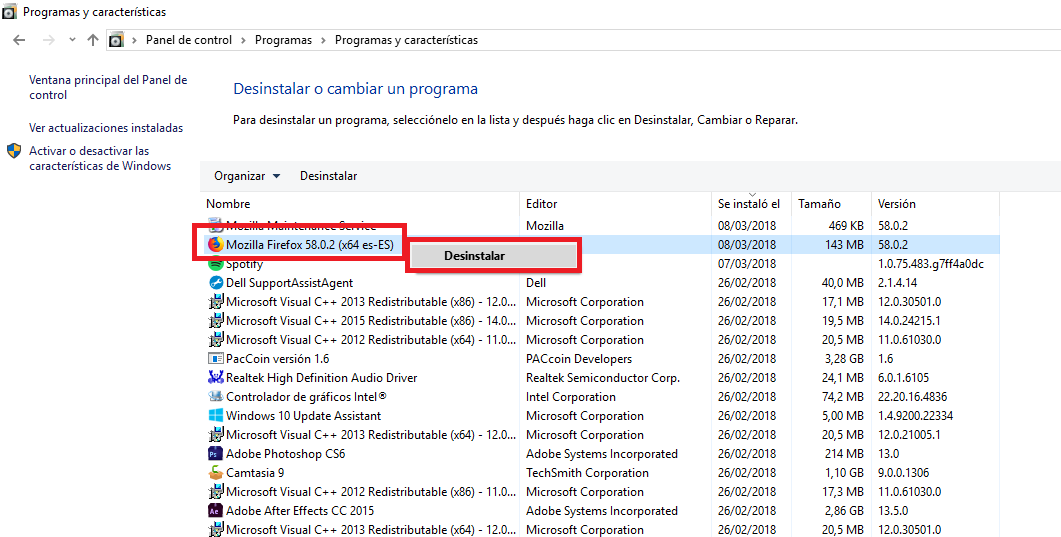Click the Programas y características title bar icon

(x=9, y=12)
